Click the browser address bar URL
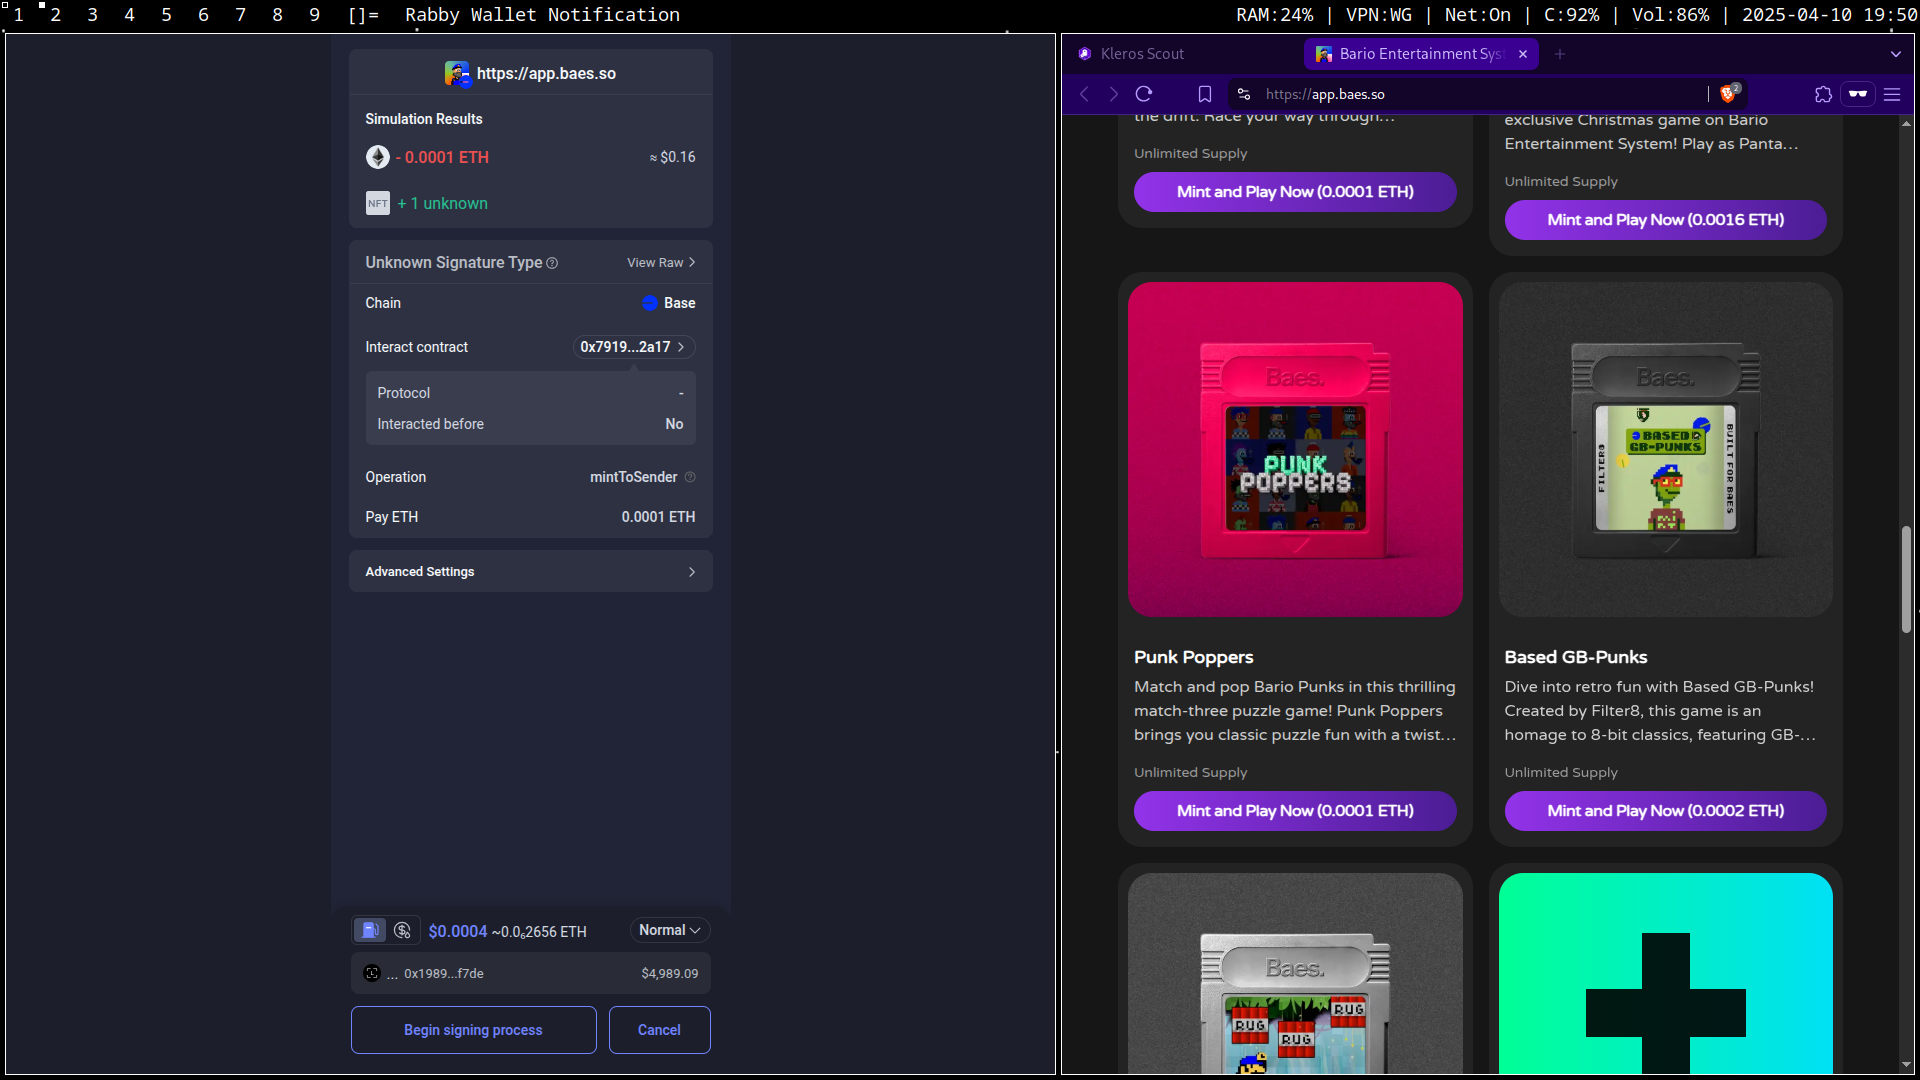Screen dimensions: 1920x1080 coord(1325,94)
